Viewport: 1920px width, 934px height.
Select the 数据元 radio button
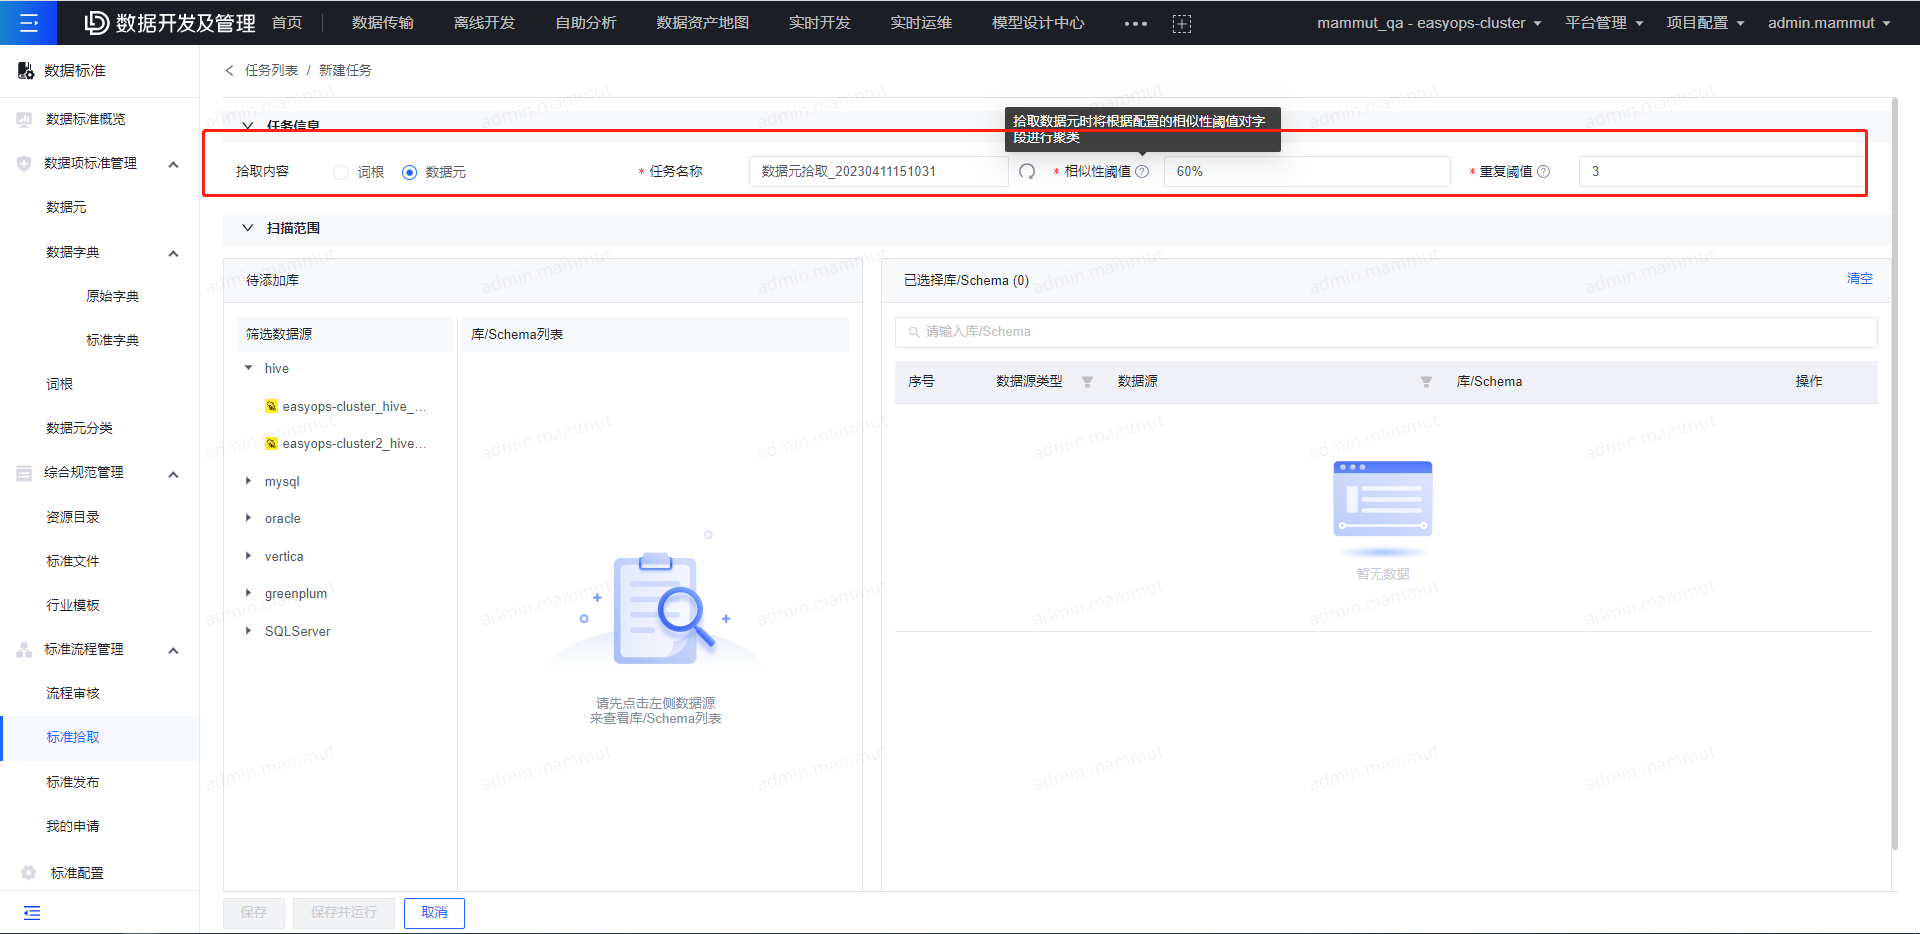(x=409, y=172)
